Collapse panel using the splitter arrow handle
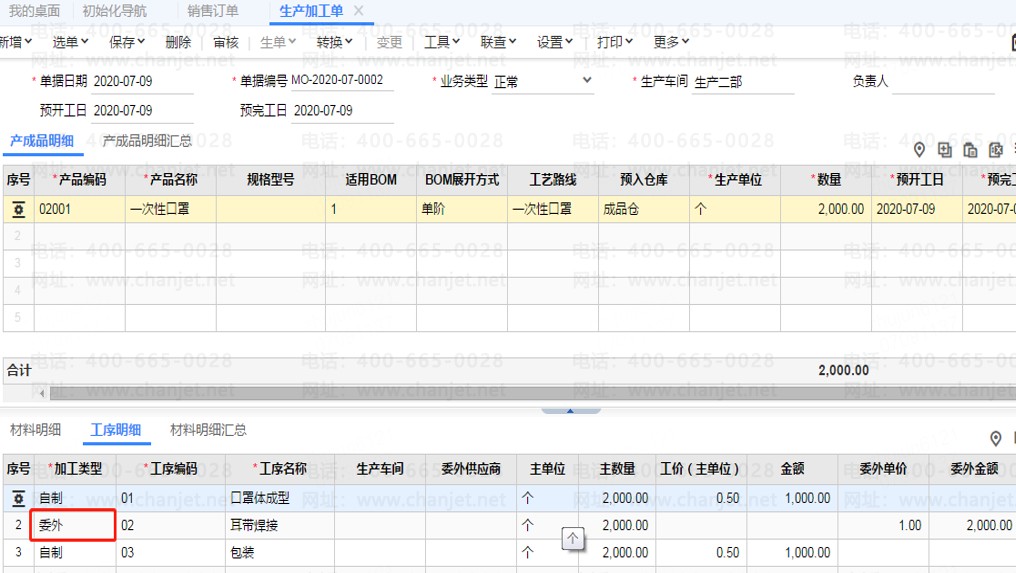The image size is (1016, 573). (x=570, y=410)
